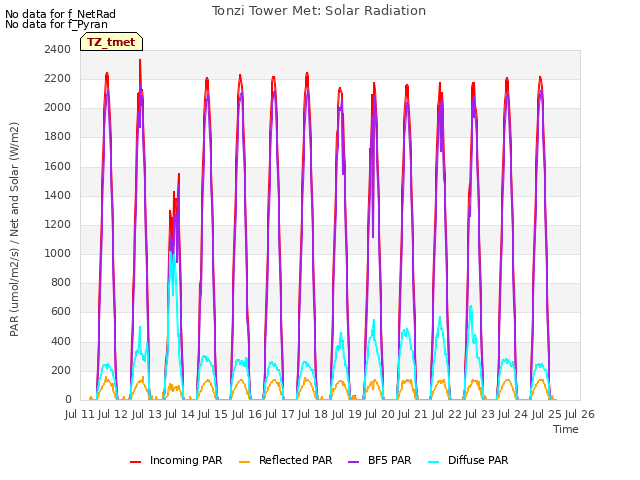Click the Jul 17 x-axis tick label
This screenshot has height=480, width=640.
pos(280,414)
